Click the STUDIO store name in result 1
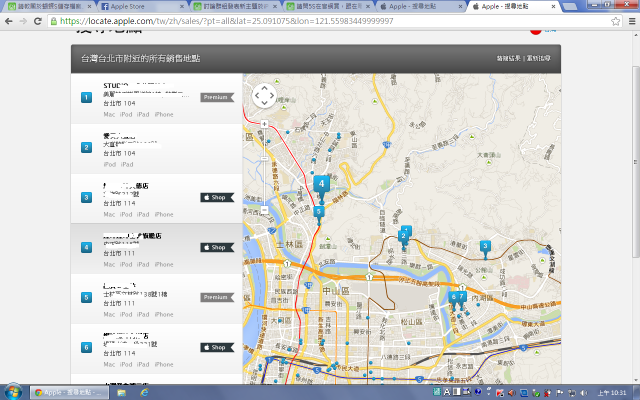This screenshot has height=400, width=640. click(x=139, y=85)
